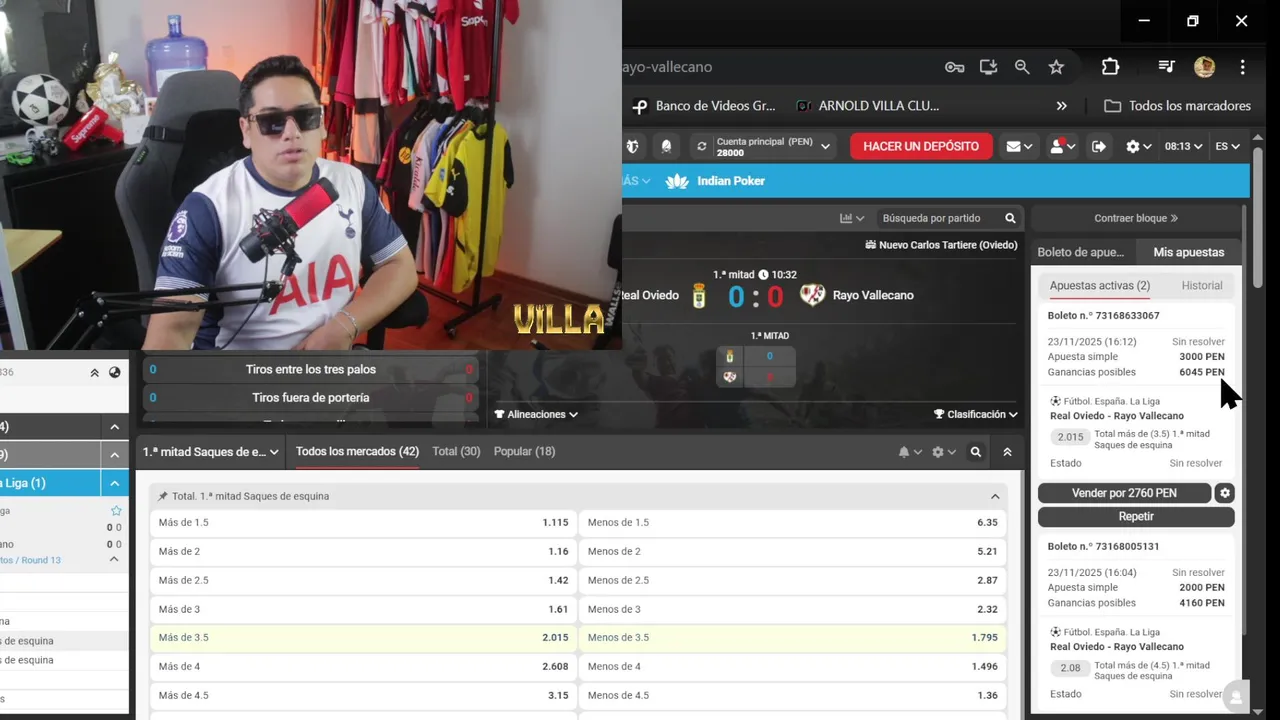
Task: Select the Total (30) tab
Action: click(x=456, y=452)
